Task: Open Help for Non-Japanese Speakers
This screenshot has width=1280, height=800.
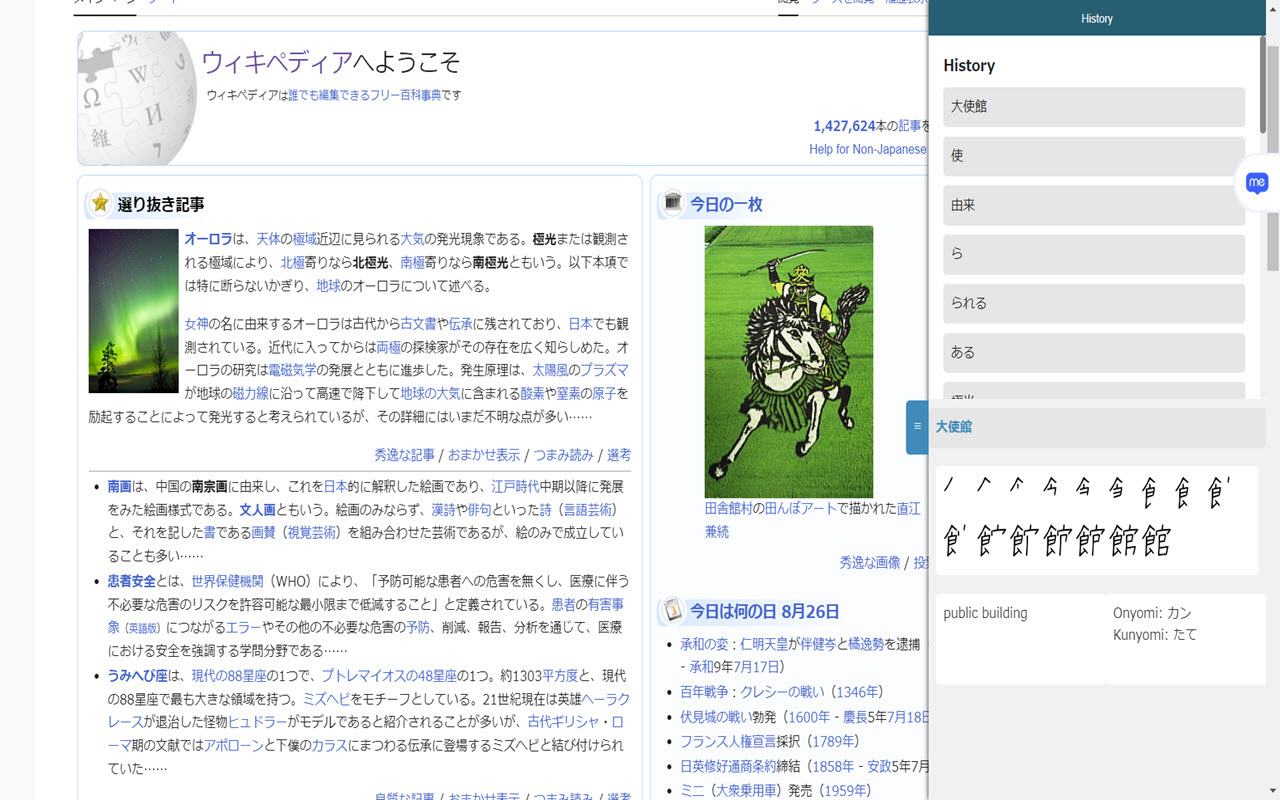Action: tap(866, 149)
